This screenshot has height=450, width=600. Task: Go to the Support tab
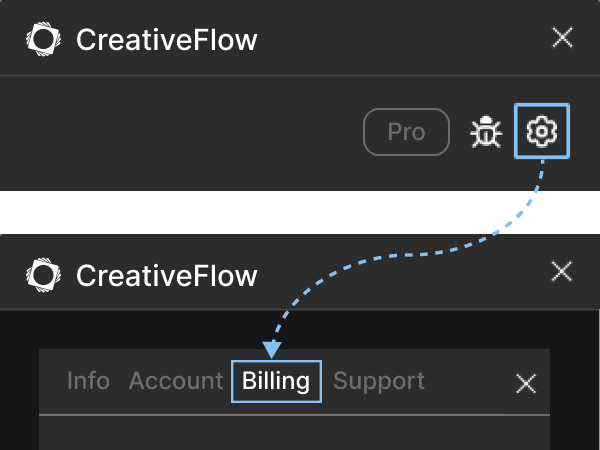coord(379,381)
